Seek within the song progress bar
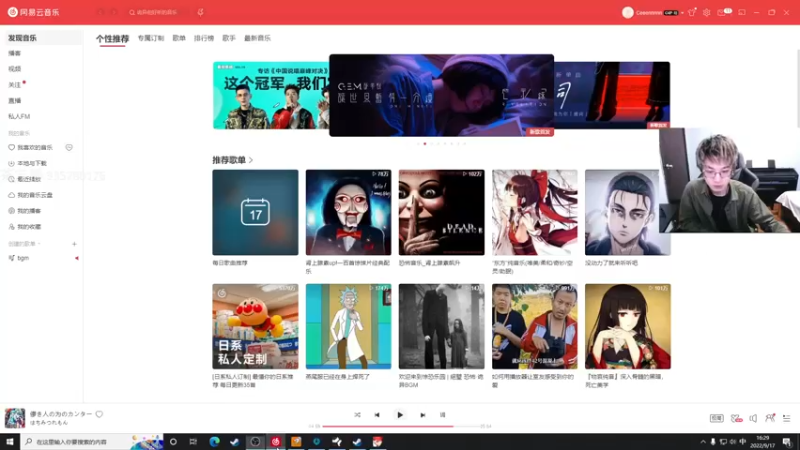 400,426
